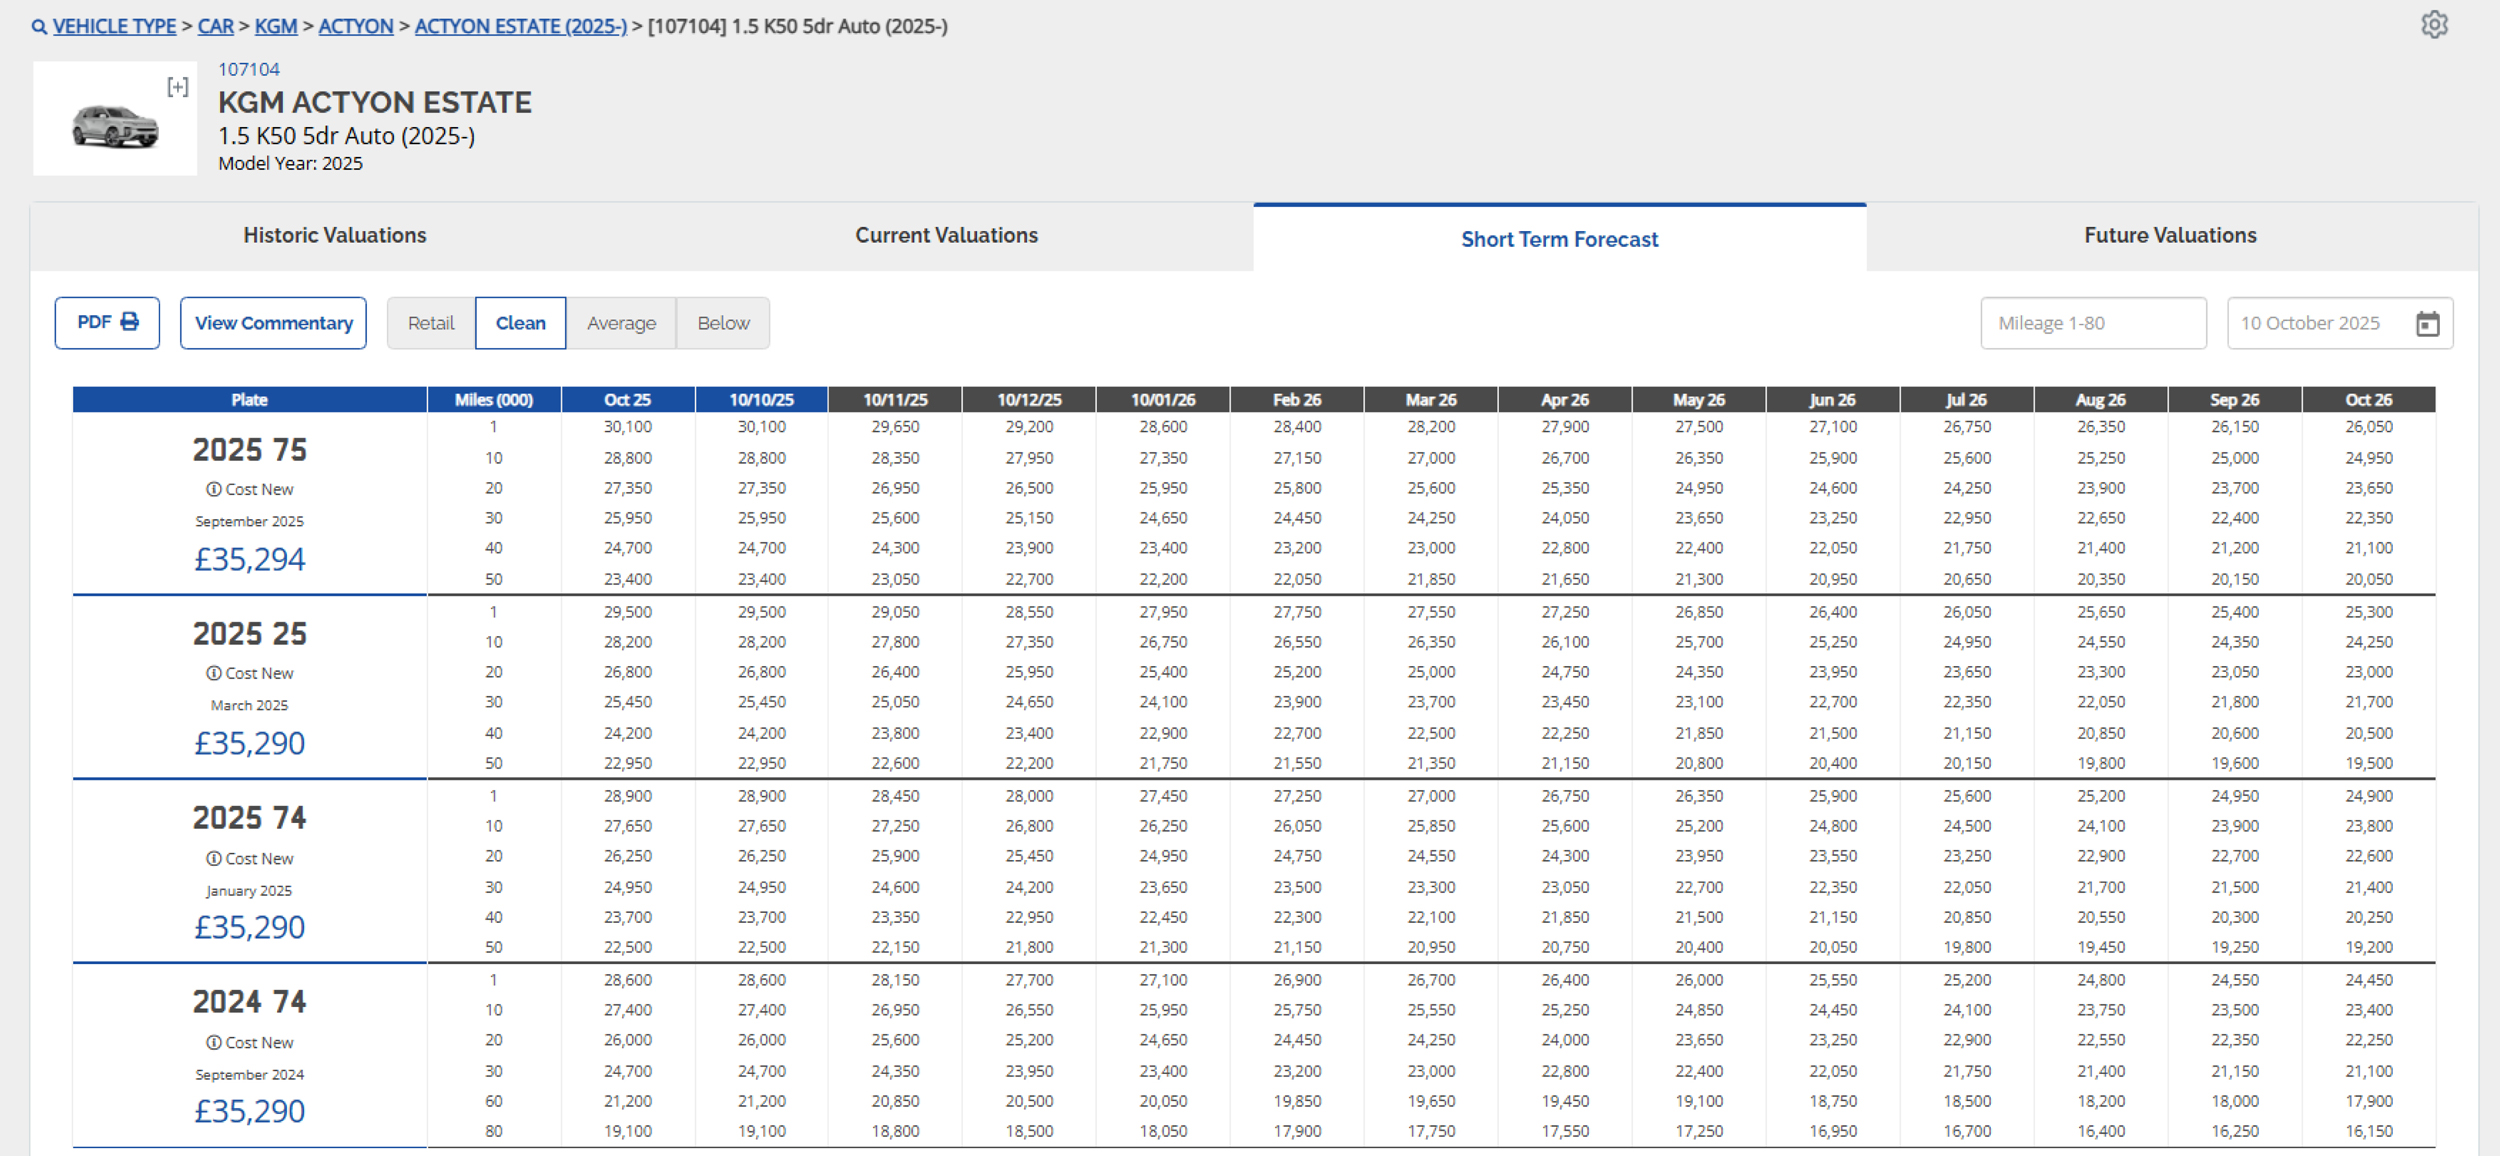Switch to the Historic Valuations tab

[x=334, y=235]
